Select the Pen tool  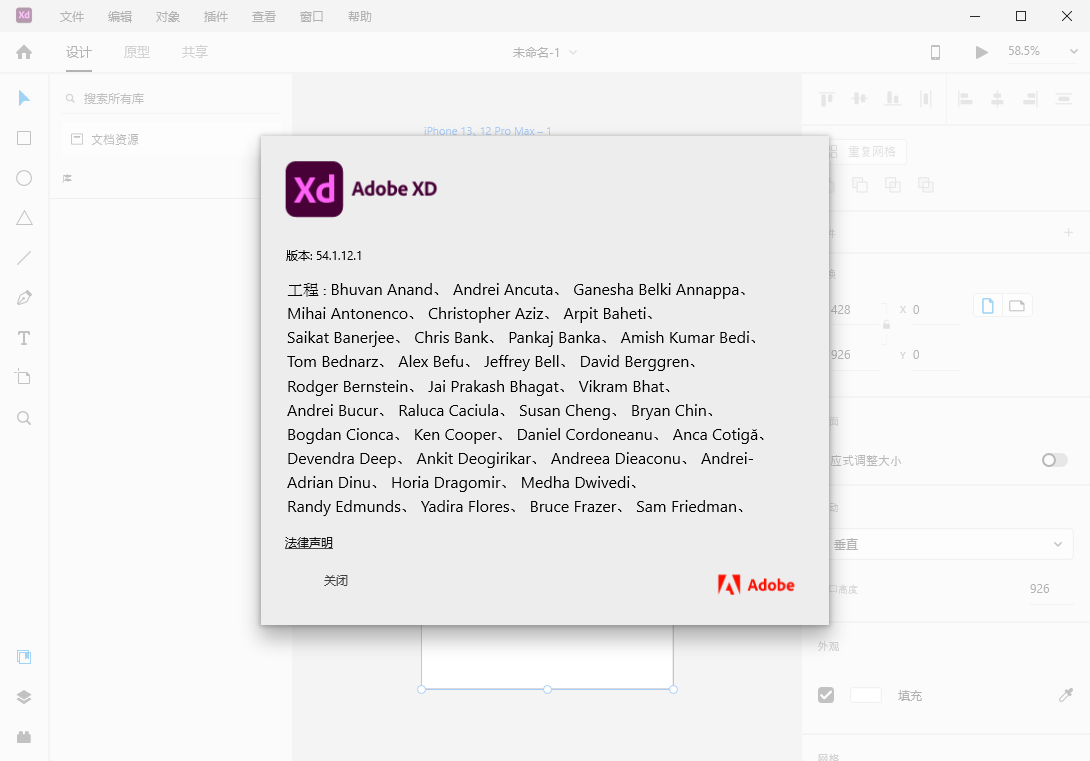pos(24,298)
